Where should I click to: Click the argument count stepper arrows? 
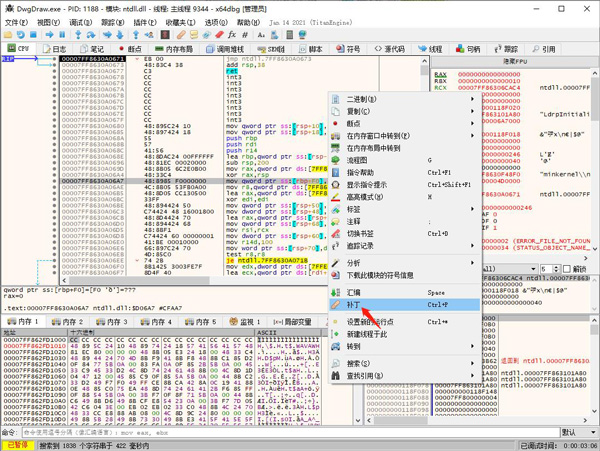pyautogui.click(x=557, y=269)
